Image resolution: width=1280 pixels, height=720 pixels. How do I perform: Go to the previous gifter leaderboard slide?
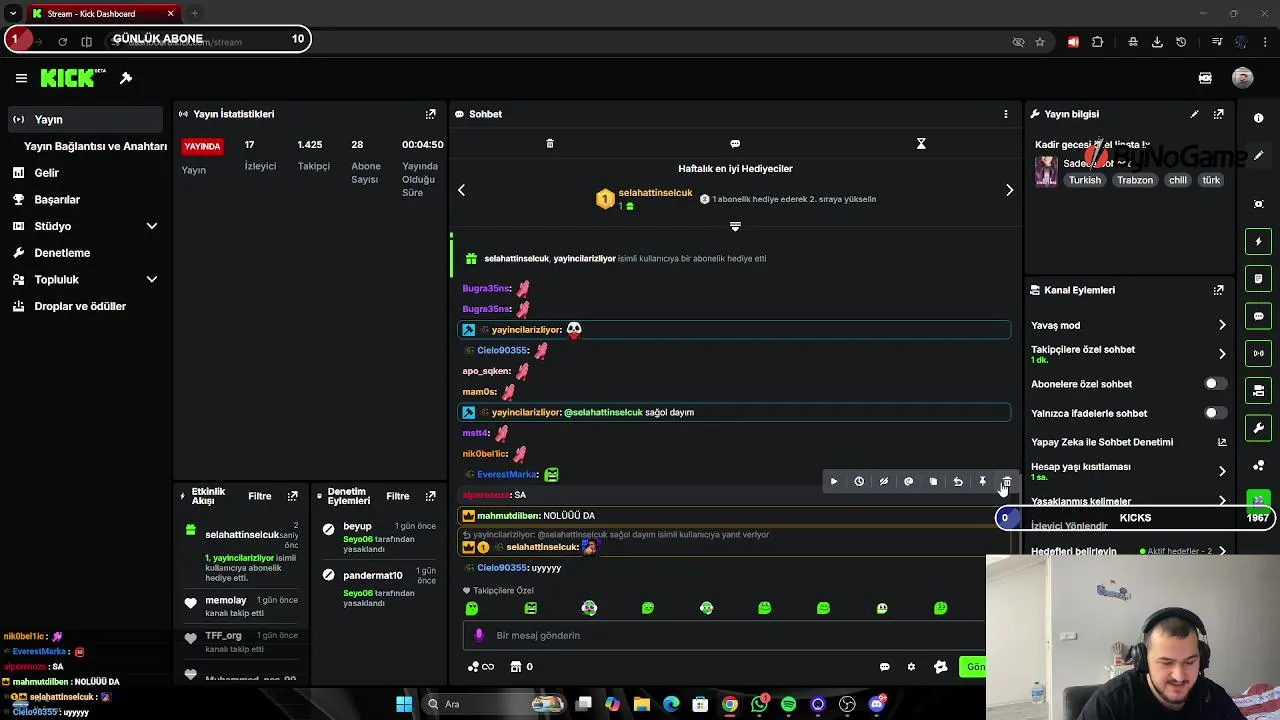(461, 190)
